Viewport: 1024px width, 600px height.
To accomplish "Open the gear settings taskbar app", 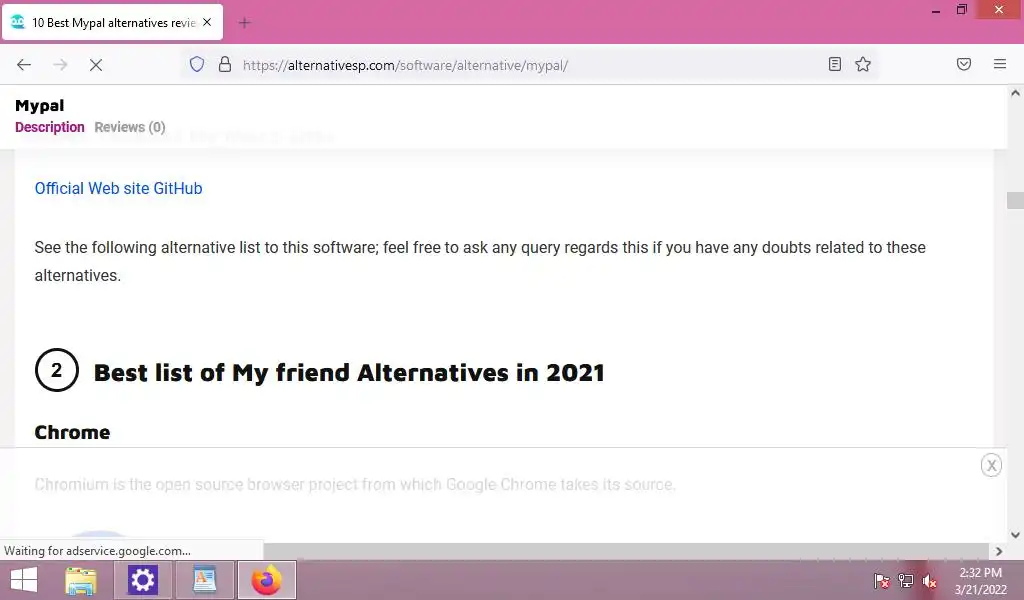I will pos(143,580).
